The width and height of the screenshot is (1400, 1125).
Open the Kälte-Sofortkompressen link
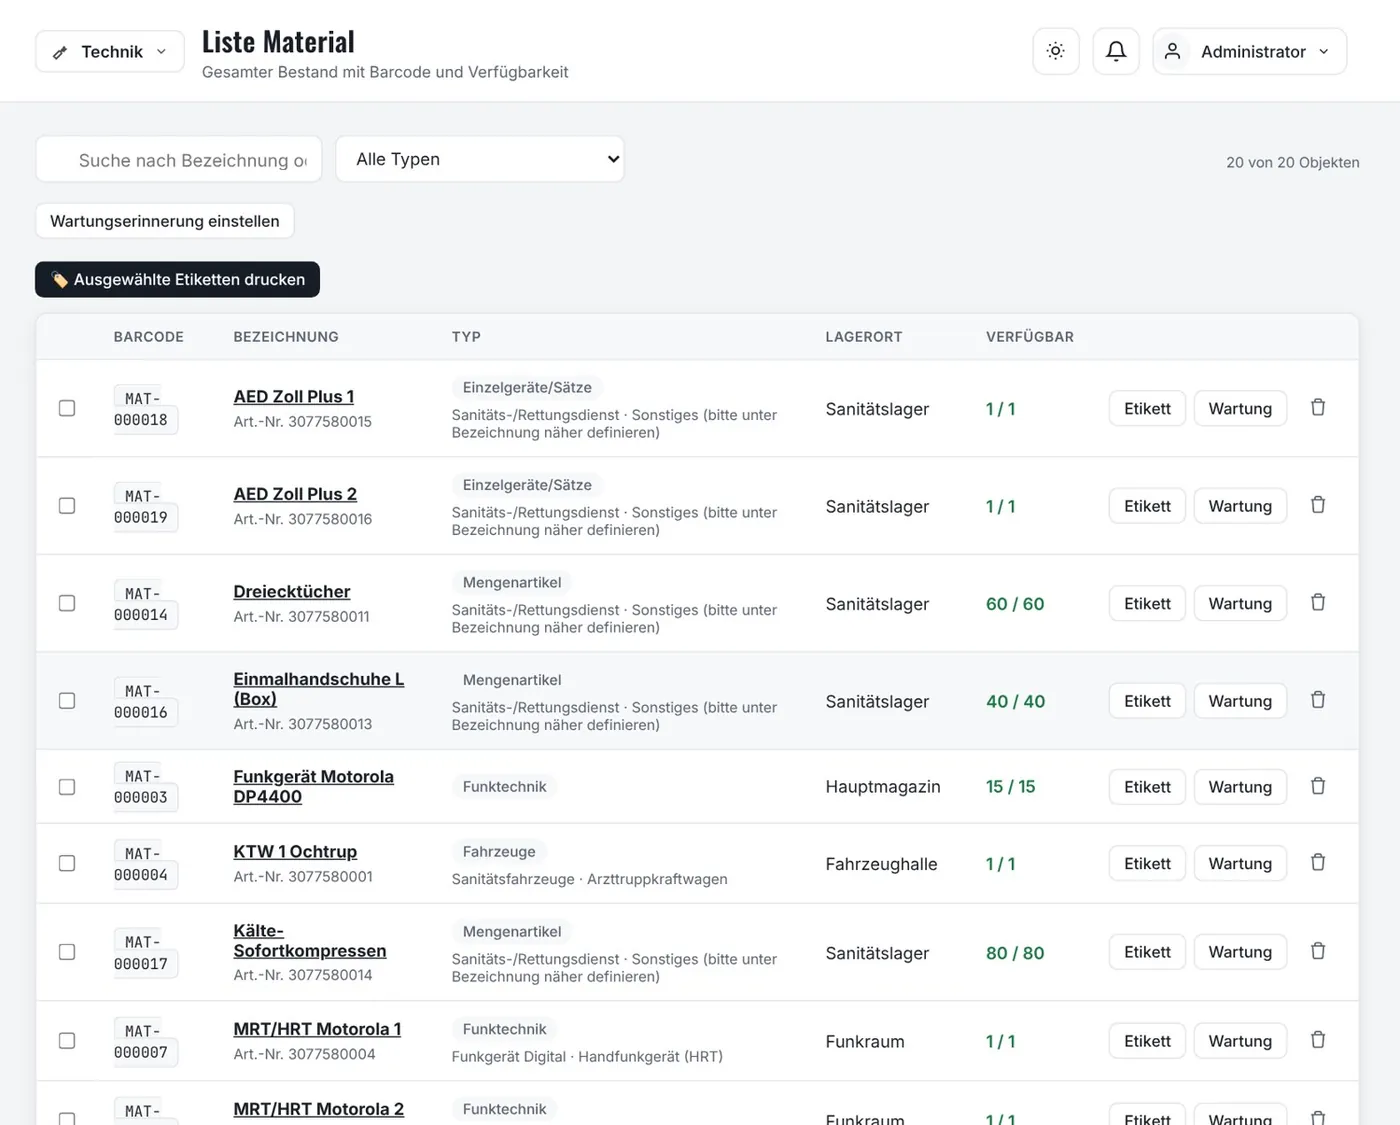tap(310, 941)
